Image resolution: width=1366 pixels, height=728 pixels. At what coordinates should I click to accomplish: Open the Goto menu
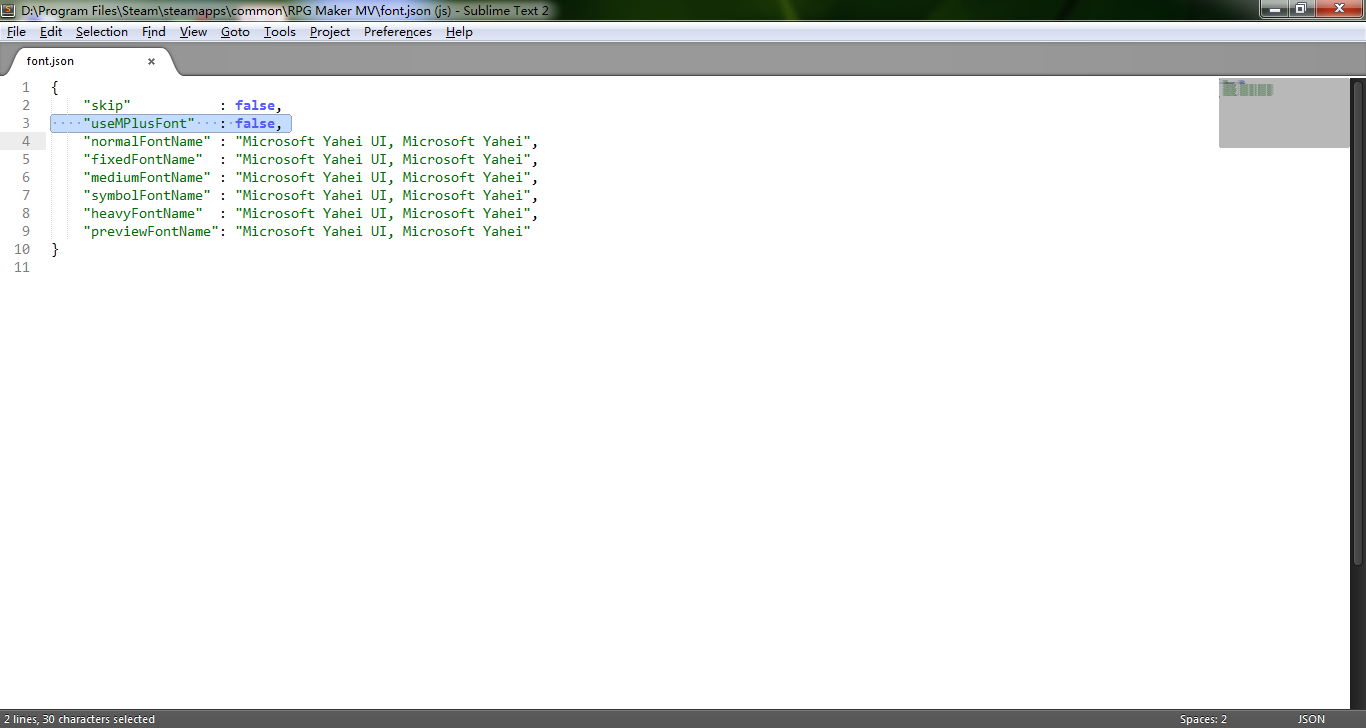[235, 32]
